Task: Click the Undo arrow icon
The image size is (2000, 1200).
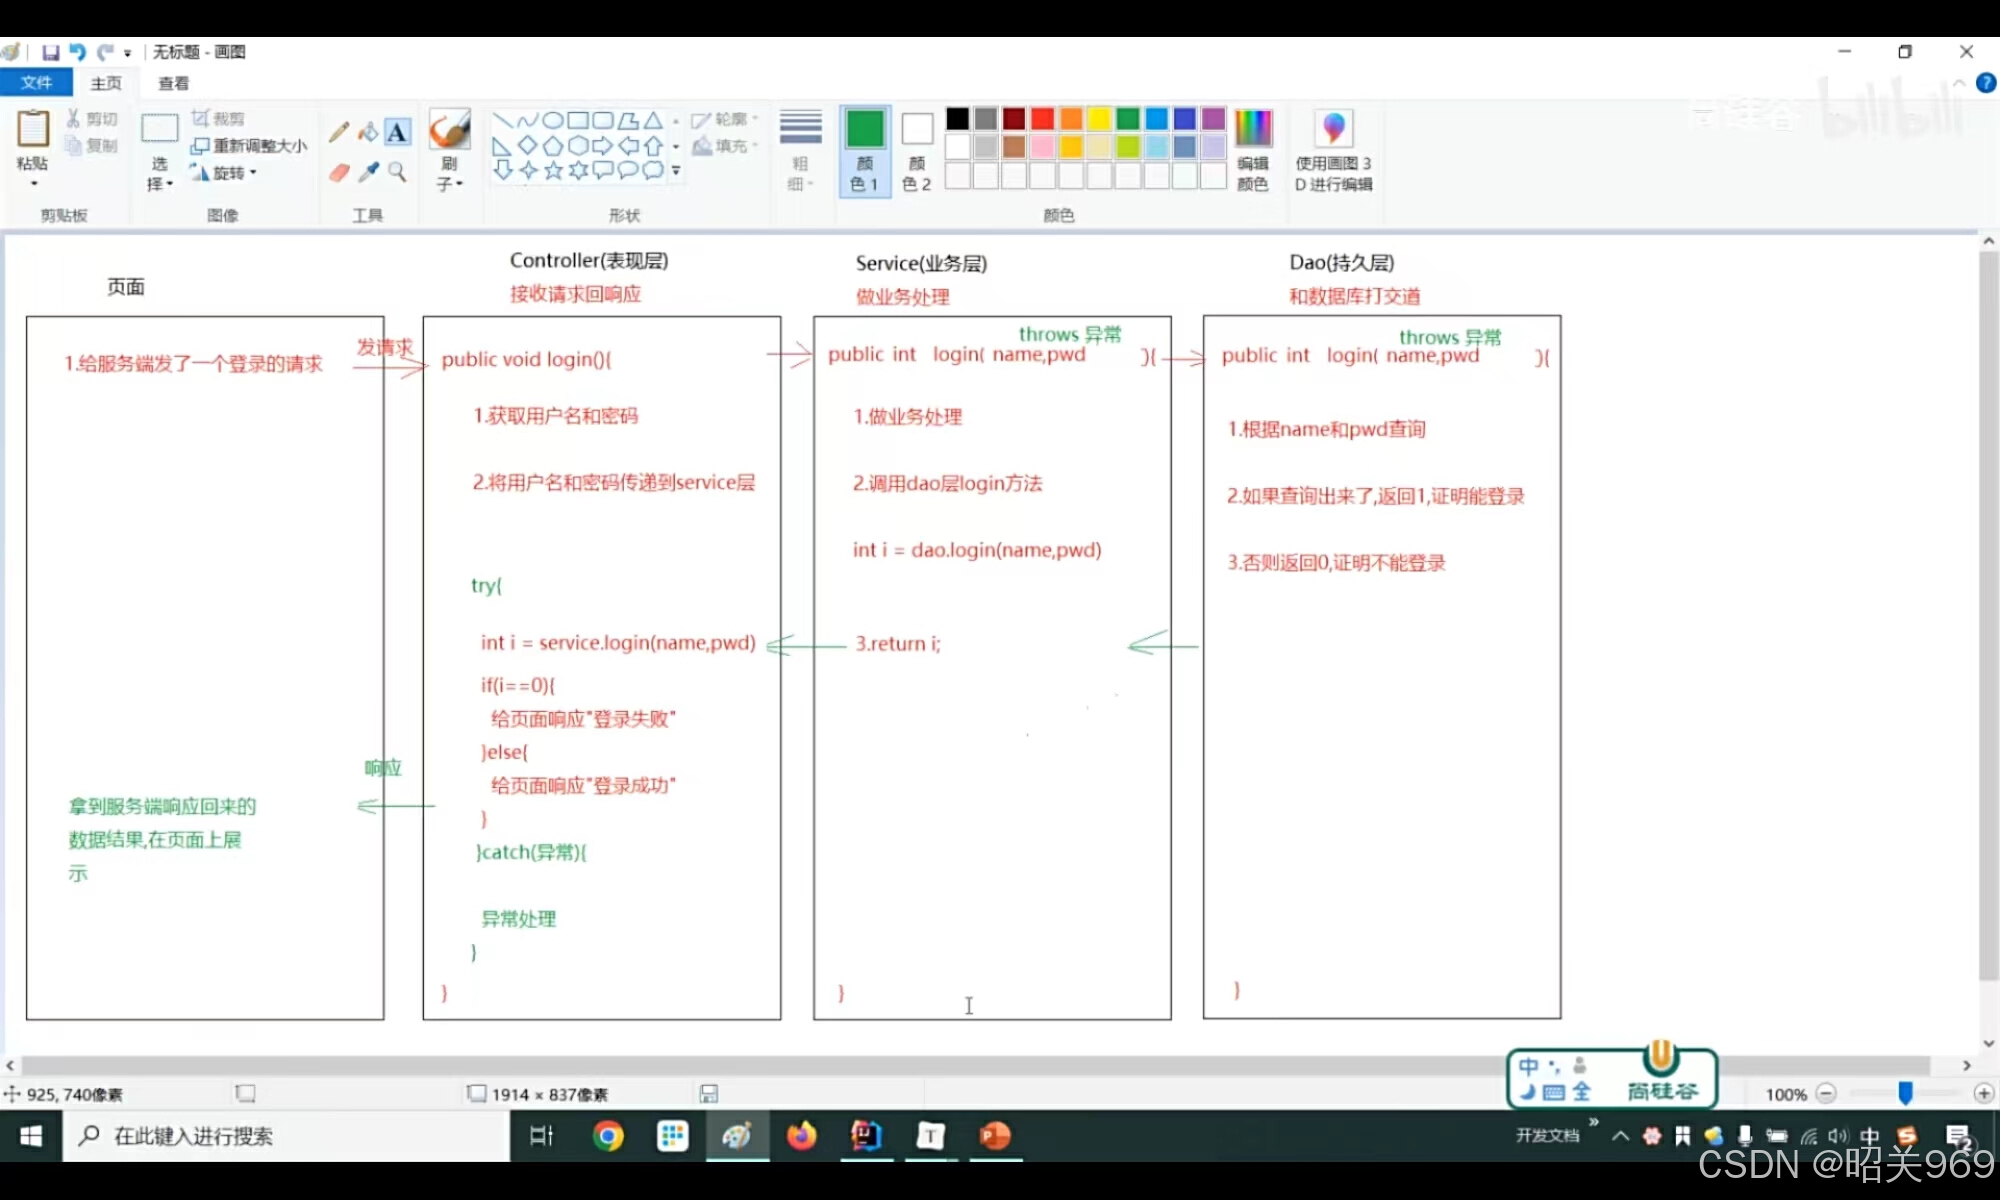Action: coord(77,52)
